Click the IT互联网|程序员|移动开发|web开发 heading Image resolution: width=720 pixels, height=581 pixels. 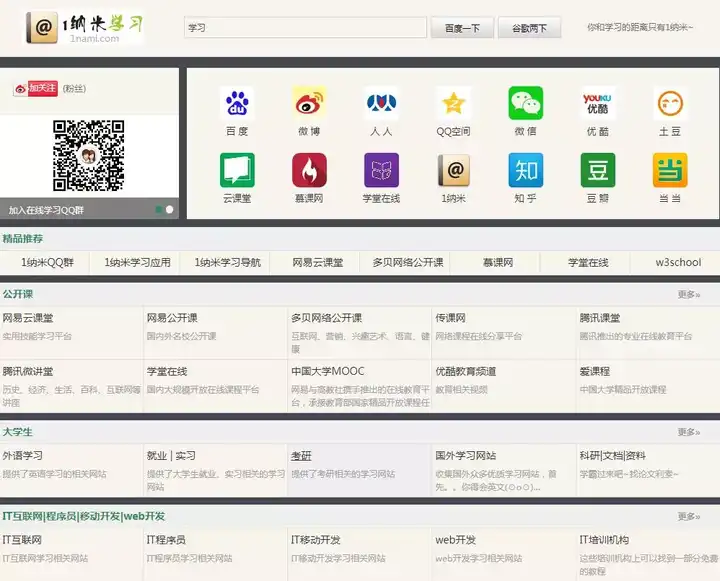click(x=84, y=516)
